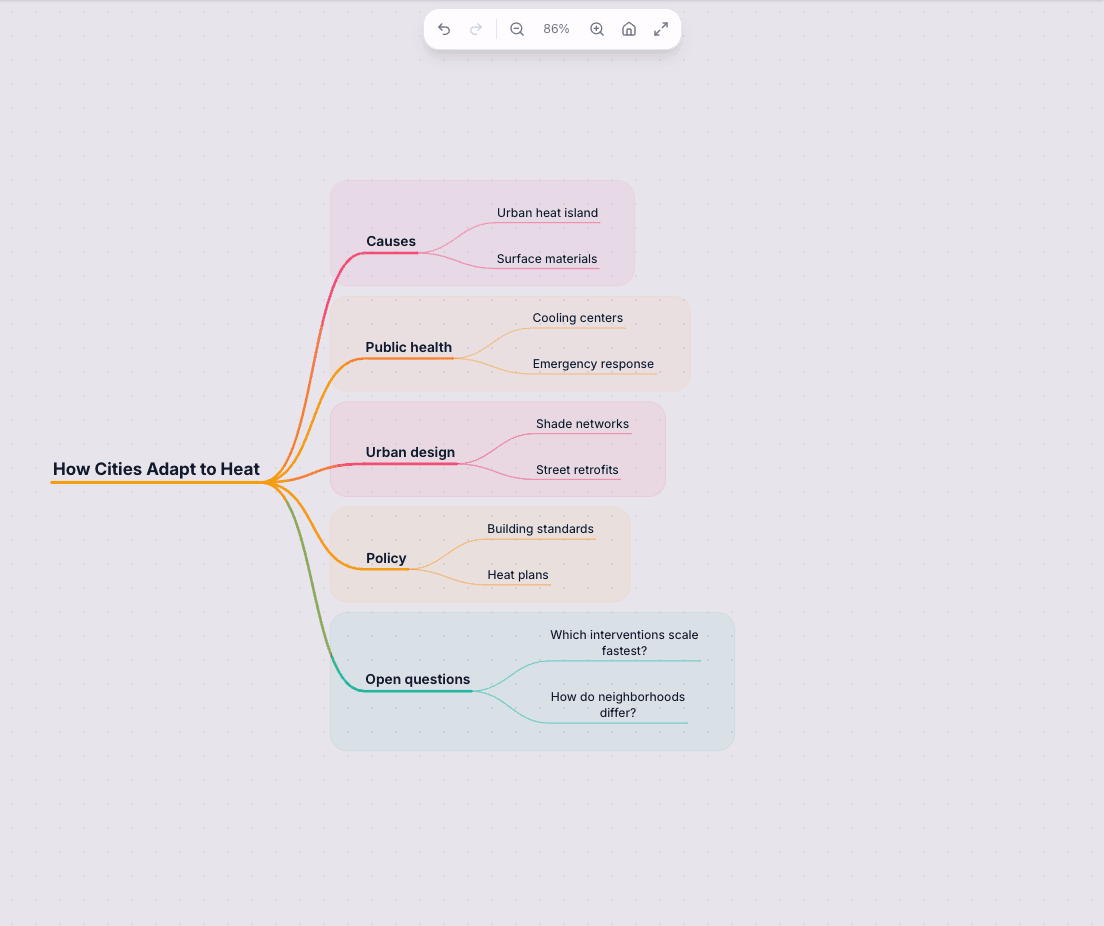Select the Policy branch node
Image resolution: width=1104 pixels, height=926 pixels.
click(386, 558)
